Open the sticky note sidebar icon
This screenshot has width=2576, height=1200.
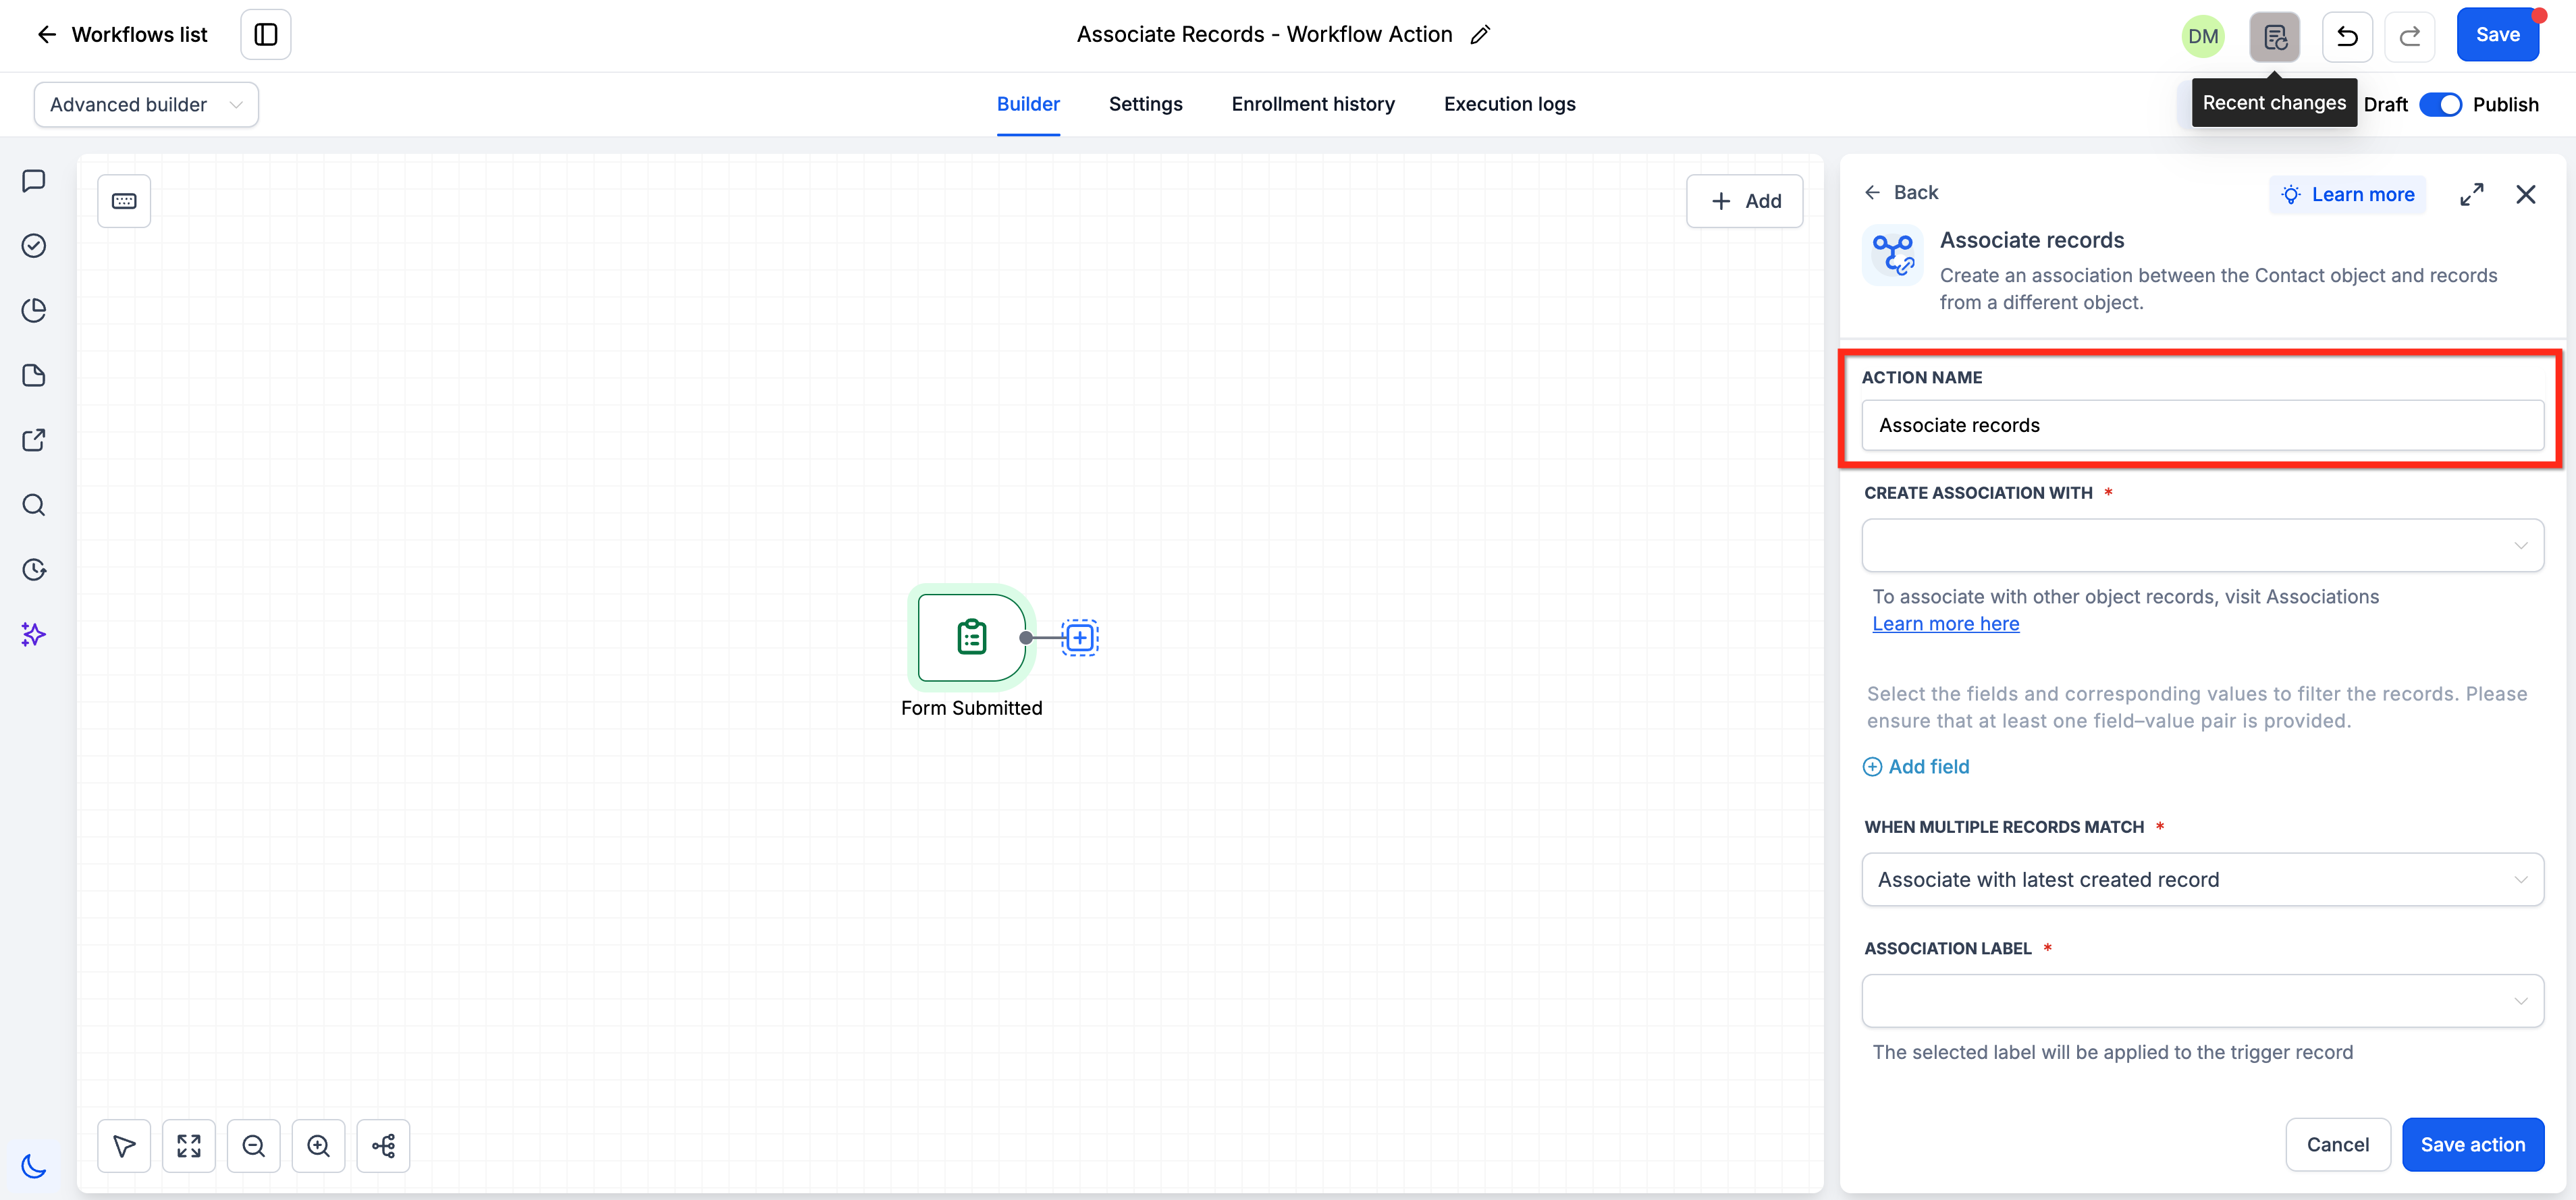[34, 376]
